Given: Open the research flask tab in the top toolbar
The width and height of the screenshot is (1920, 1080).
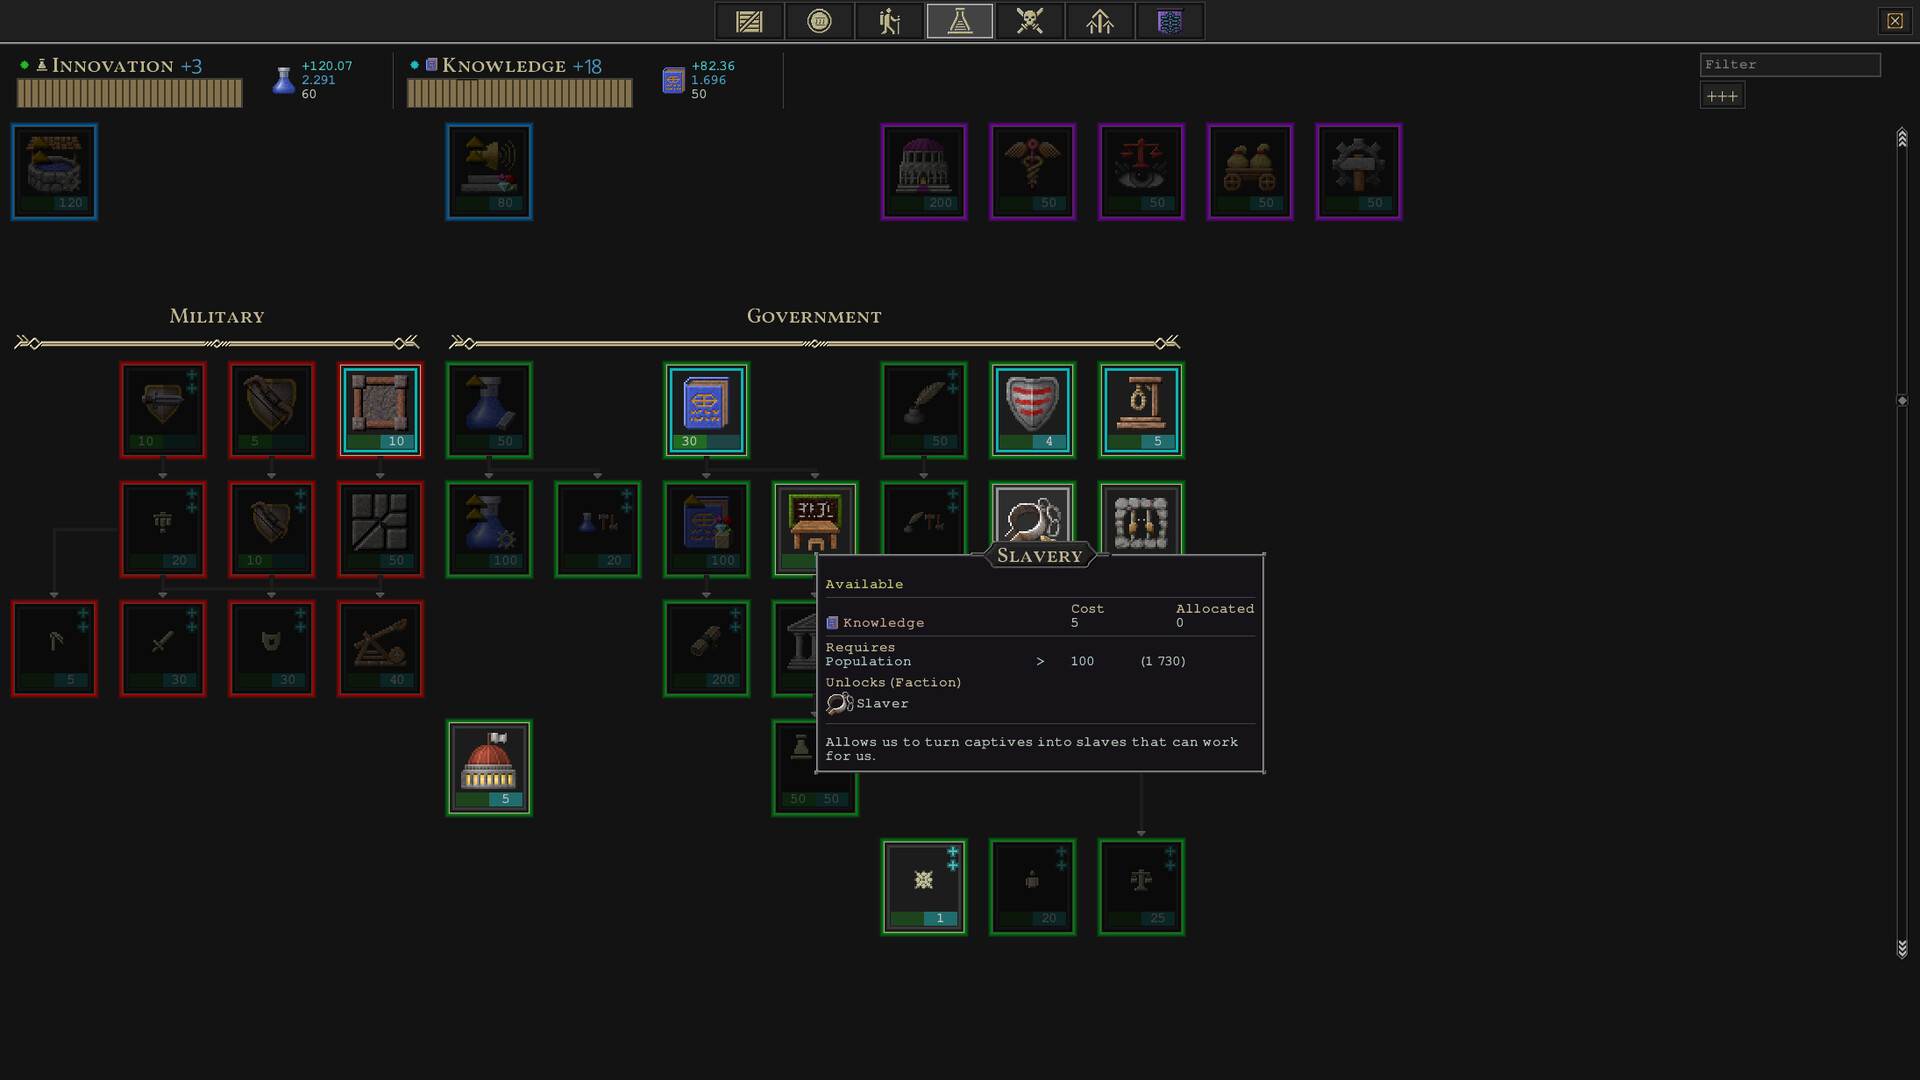Looking at the screenshot, I should [959, 20].
